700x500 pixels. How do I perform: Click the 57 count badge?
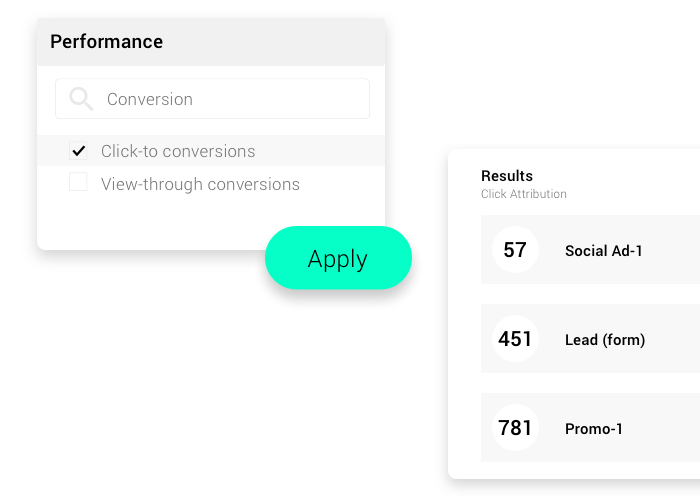point(515,250)
